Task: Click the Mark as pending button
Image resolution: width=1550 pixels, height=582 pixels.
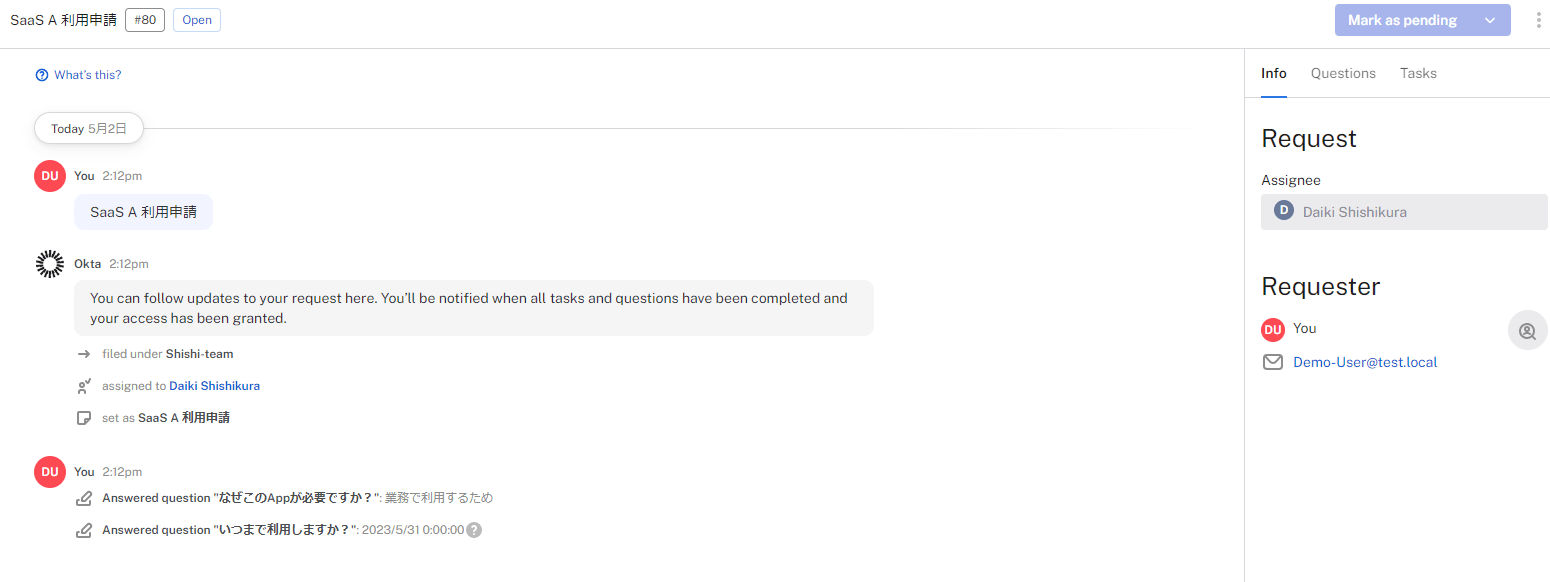Action: click(x=1401, y=20)
